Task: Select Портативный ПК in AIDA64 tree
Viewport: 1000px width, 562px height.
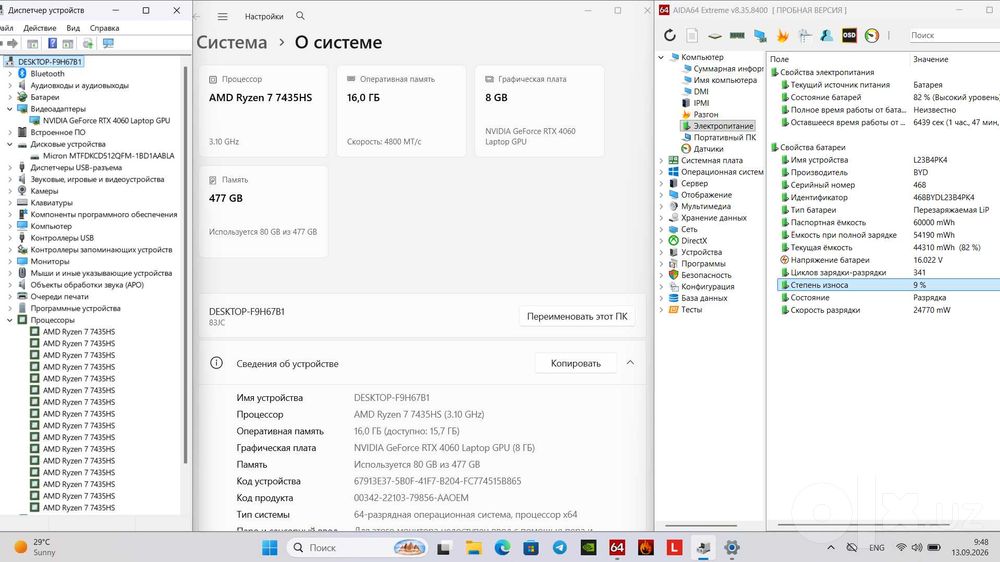Action: click(724, 138)
